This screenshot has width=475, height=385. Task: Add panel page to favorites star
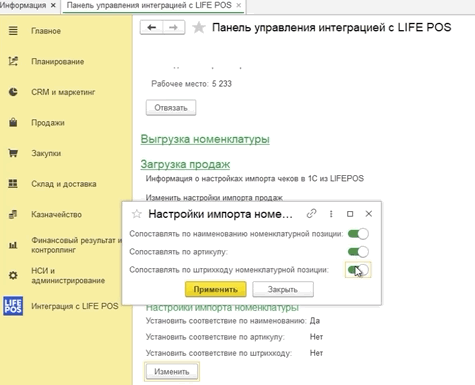pos(199,28)
